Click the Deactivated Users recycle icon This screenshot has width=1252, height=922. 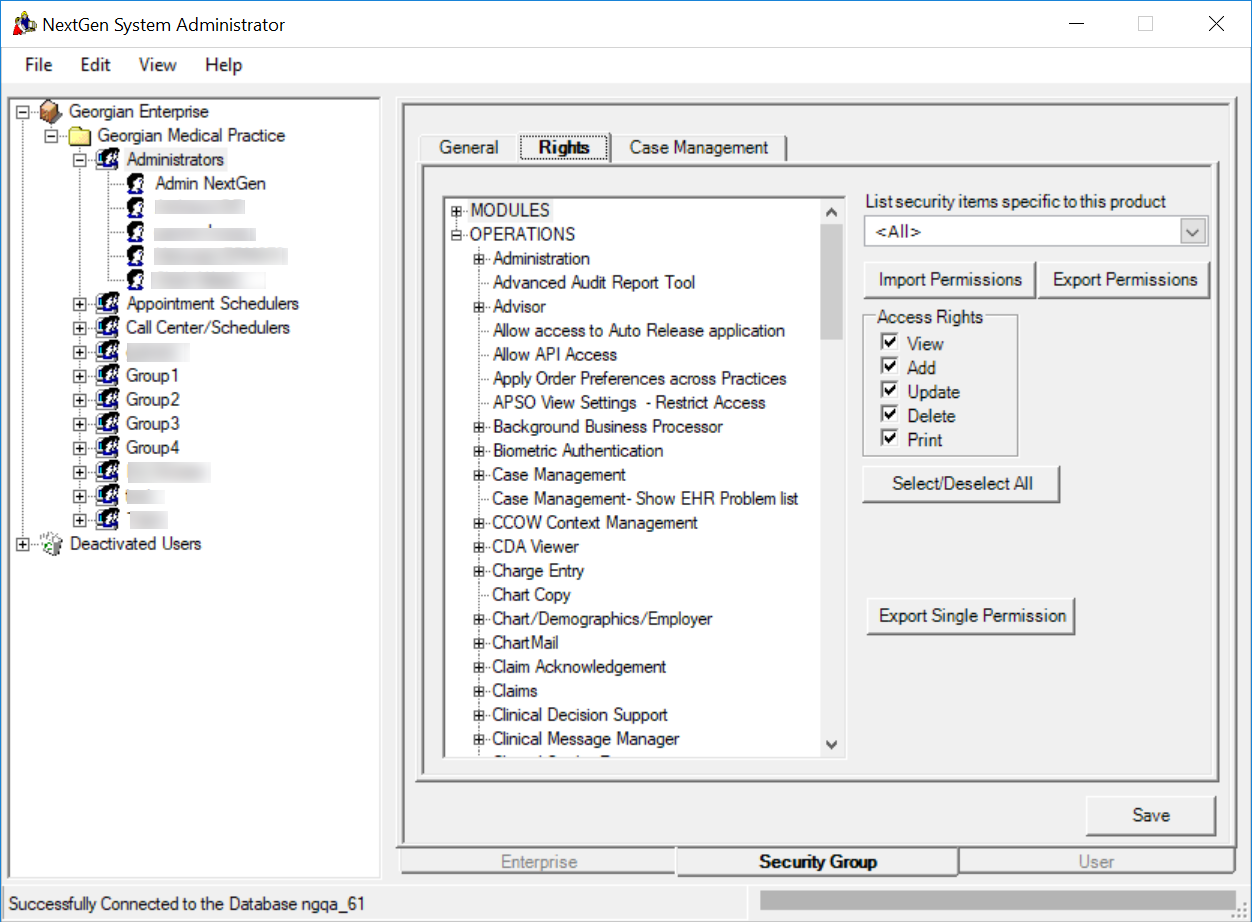[51, 544]
